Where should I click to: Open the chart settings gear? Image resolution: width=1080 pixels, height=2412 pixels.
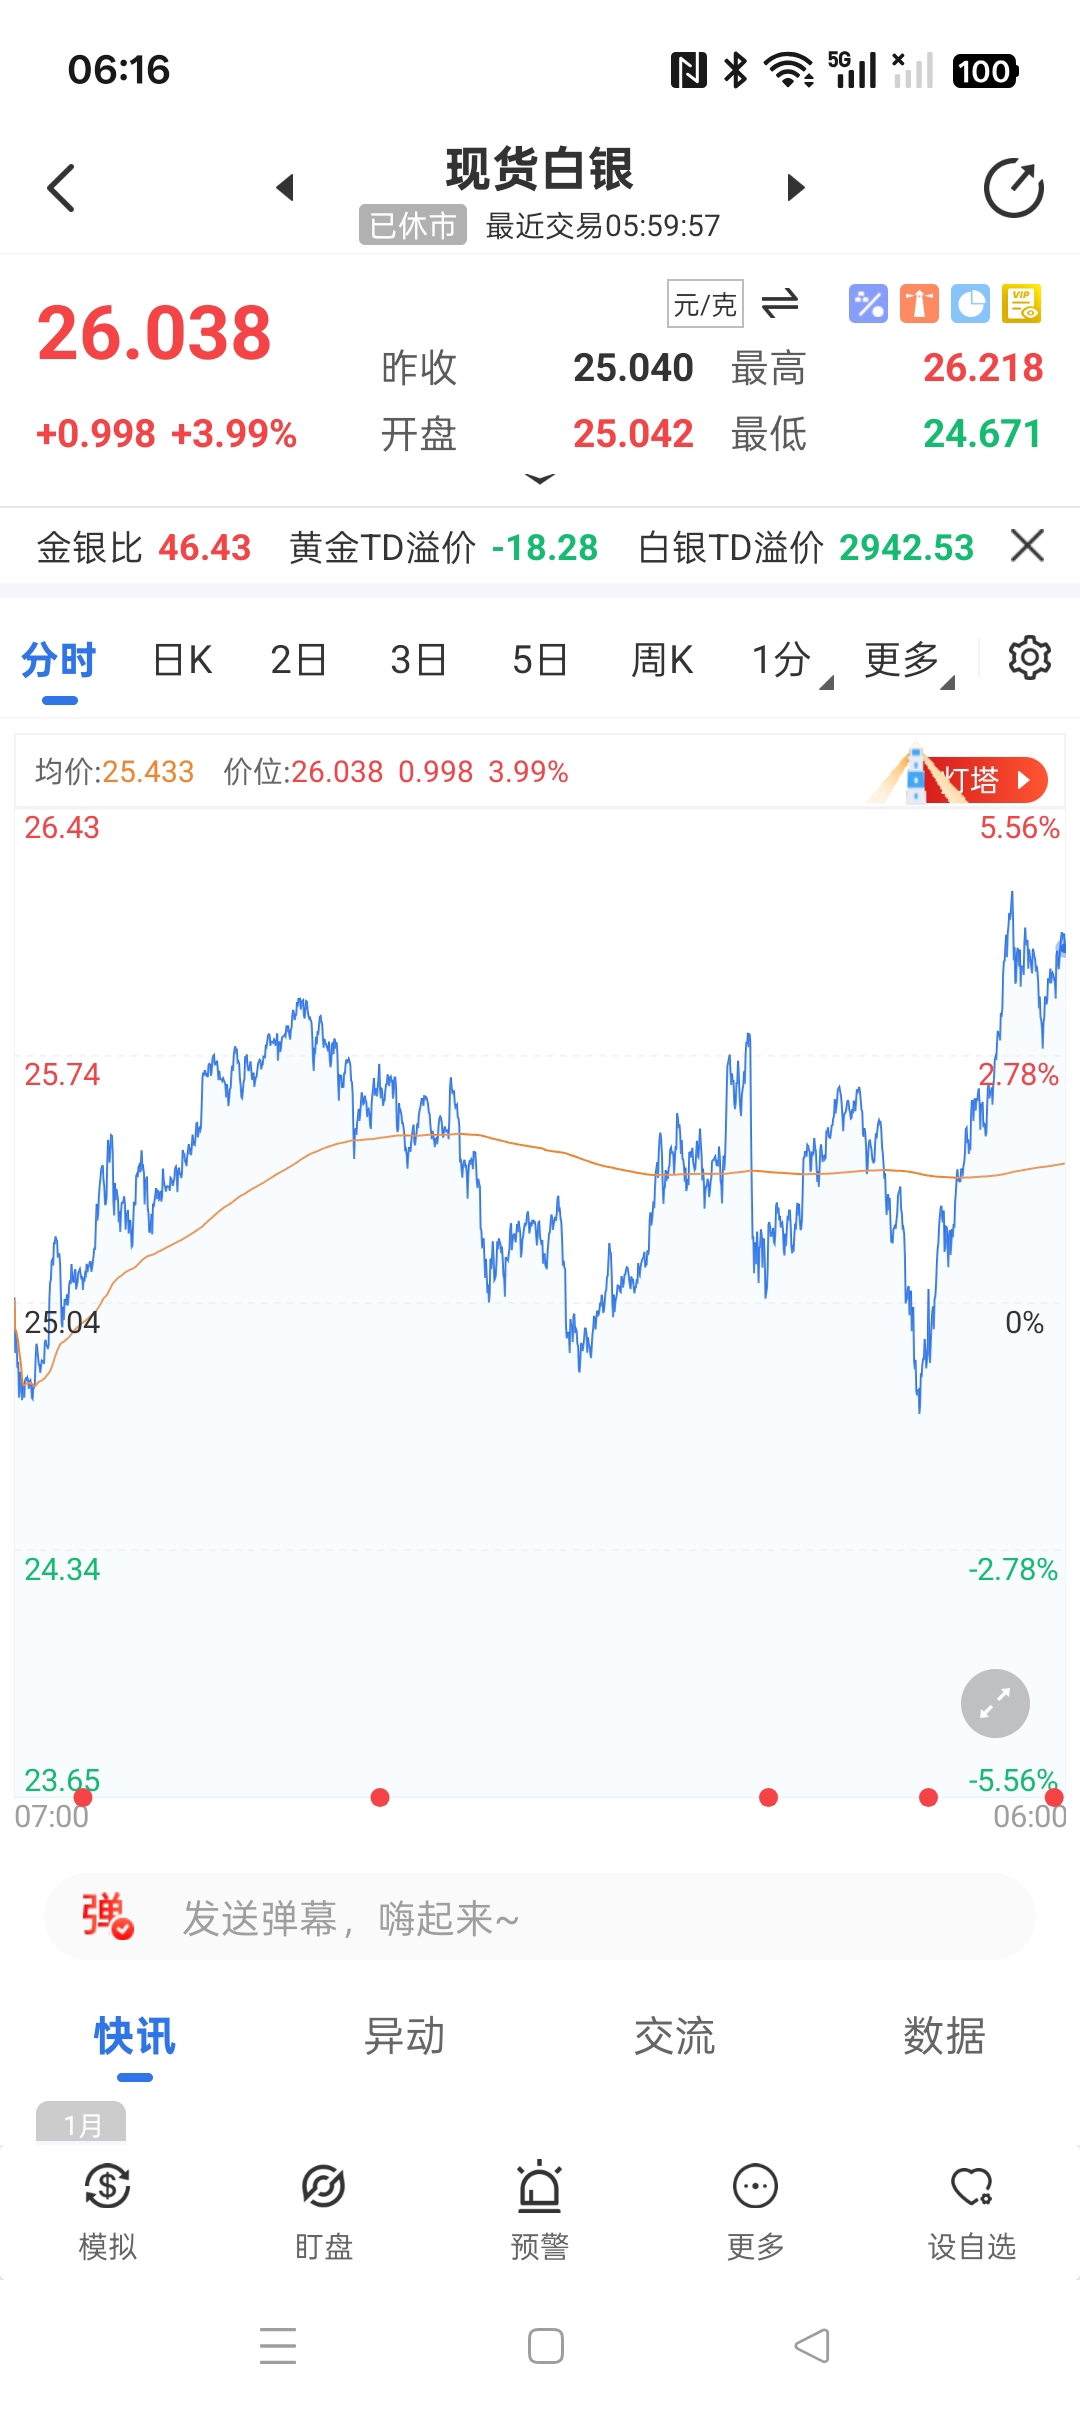[x=1029, y=658]
